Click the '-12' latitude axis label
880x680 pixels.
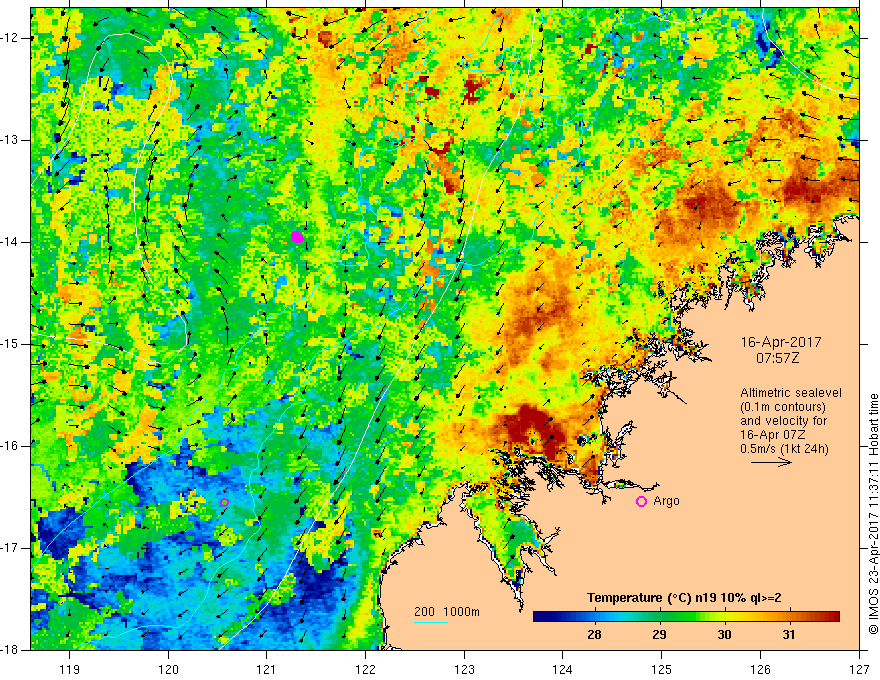[x=10, y=38]
